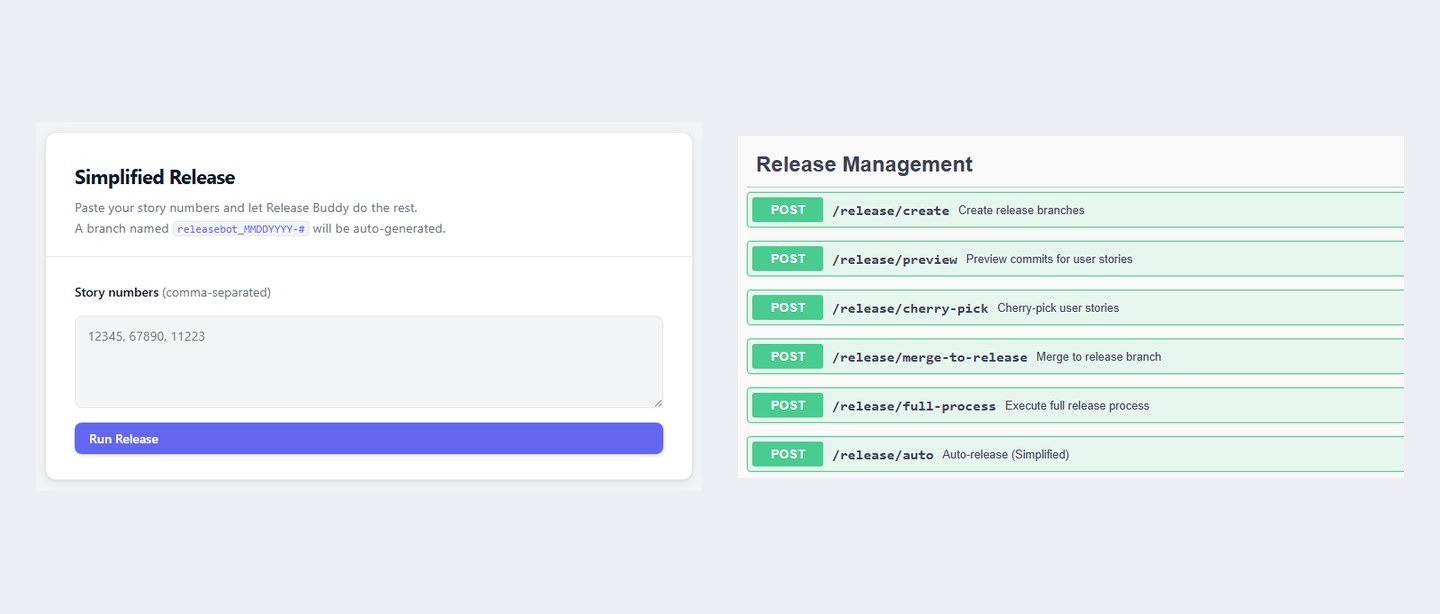The width and height of the screenshot is (1440, 614).
Task: Expand the /release/preview endpoint row
Action: (1075, 259)
